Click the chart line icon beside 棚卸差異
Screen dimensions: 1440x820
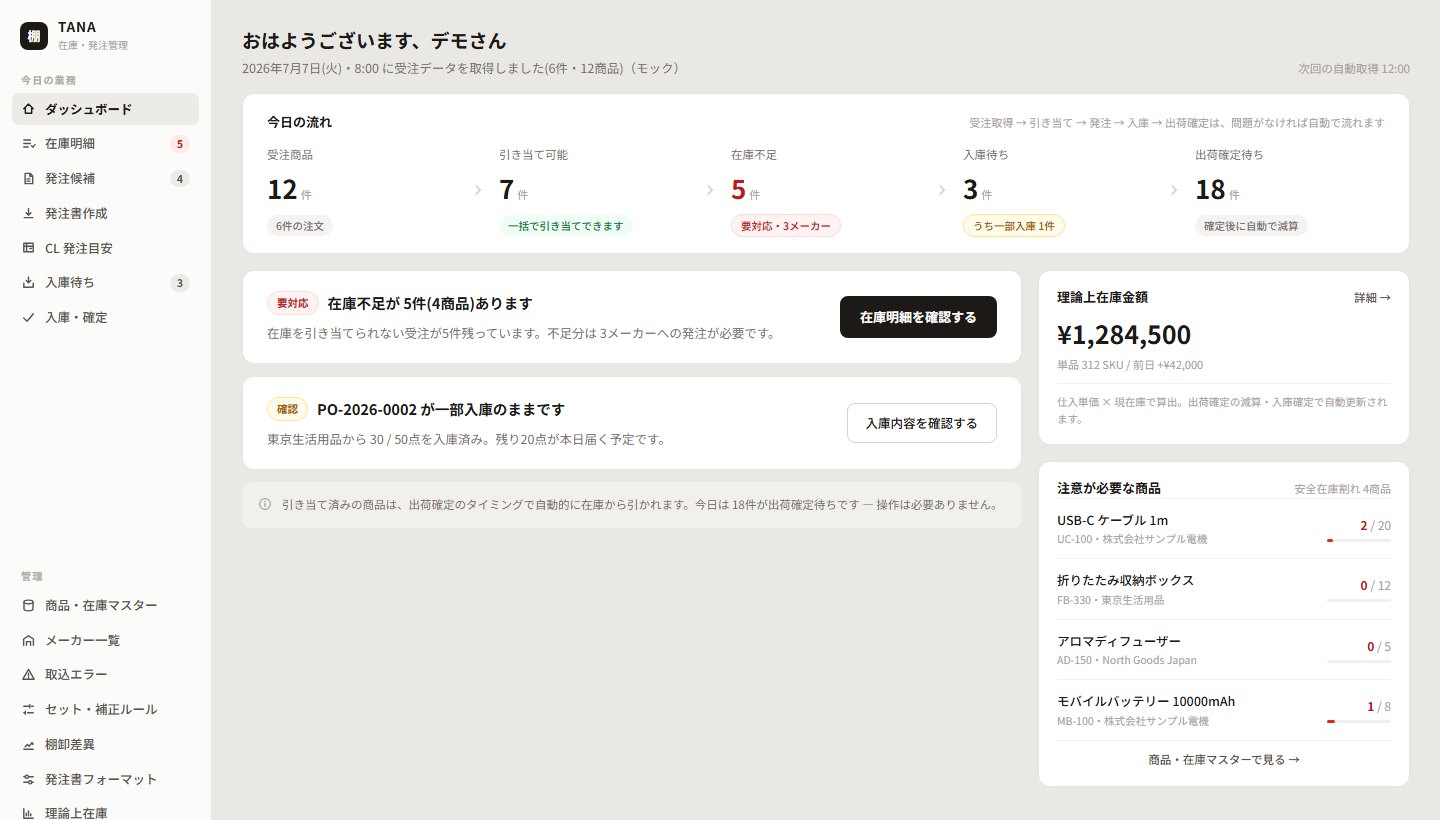point(28,744)
